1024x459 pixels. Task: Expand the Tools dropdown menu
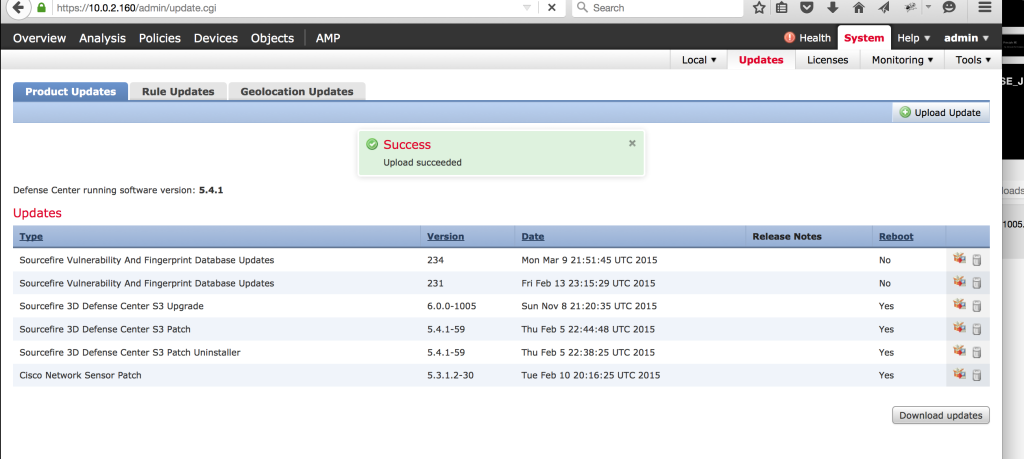click(x=973, y=60)
